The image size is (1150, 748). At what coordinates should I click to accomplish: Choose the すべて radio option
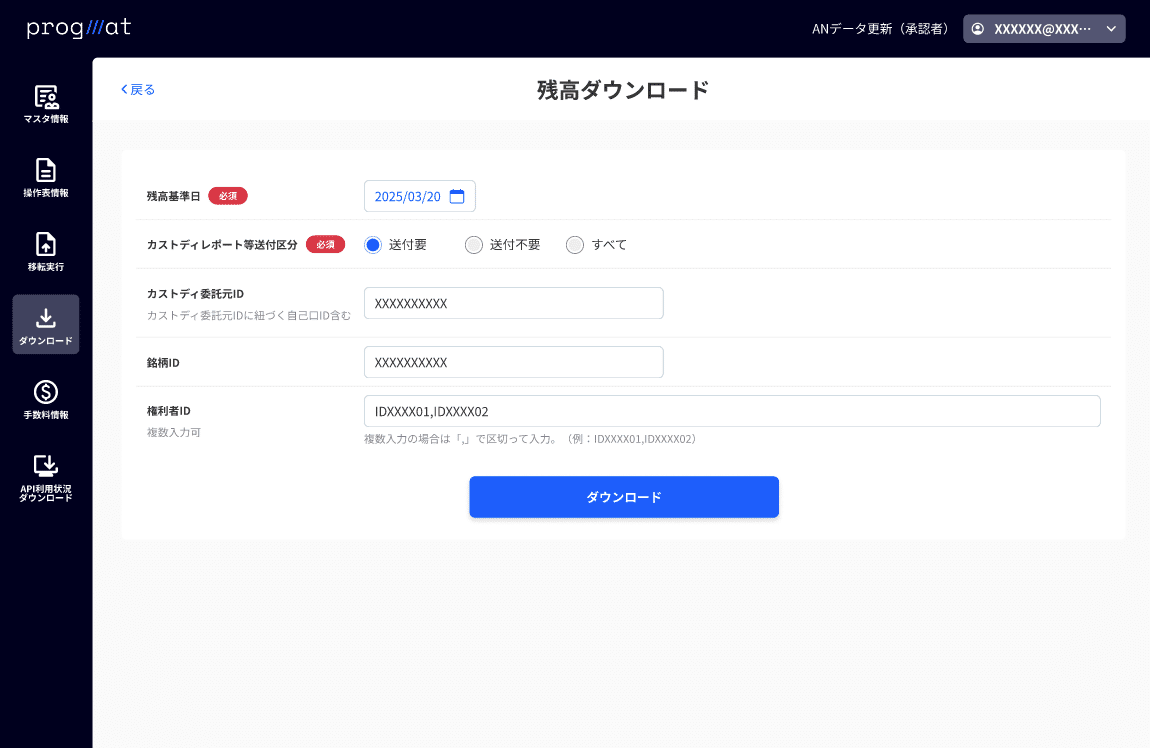[x=575, y=244]
